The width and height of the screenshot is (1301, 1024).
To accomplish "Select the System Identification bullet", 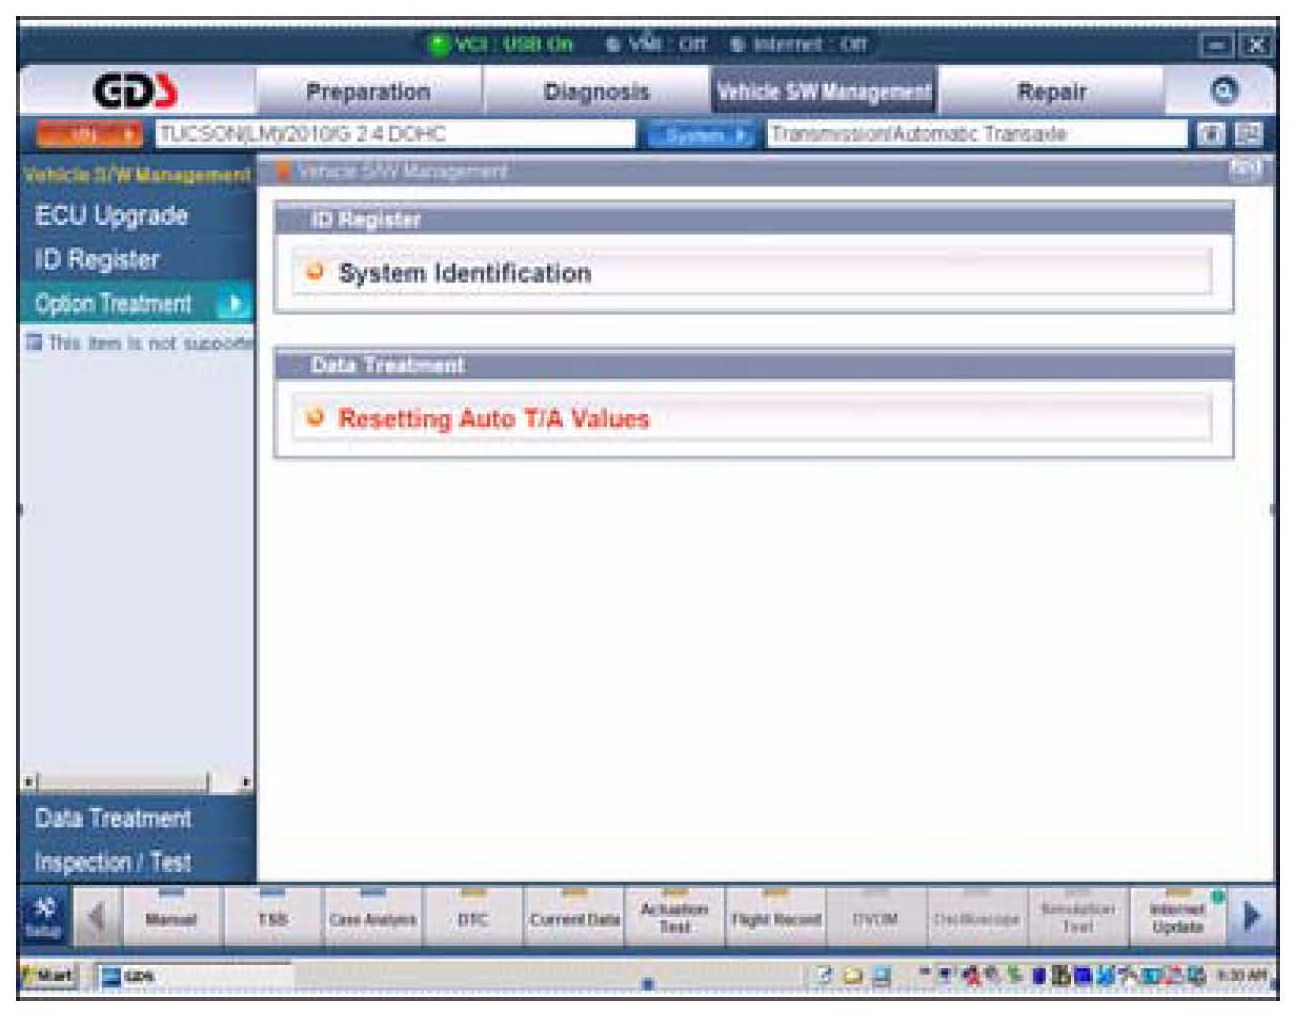I will pos(315,271).
